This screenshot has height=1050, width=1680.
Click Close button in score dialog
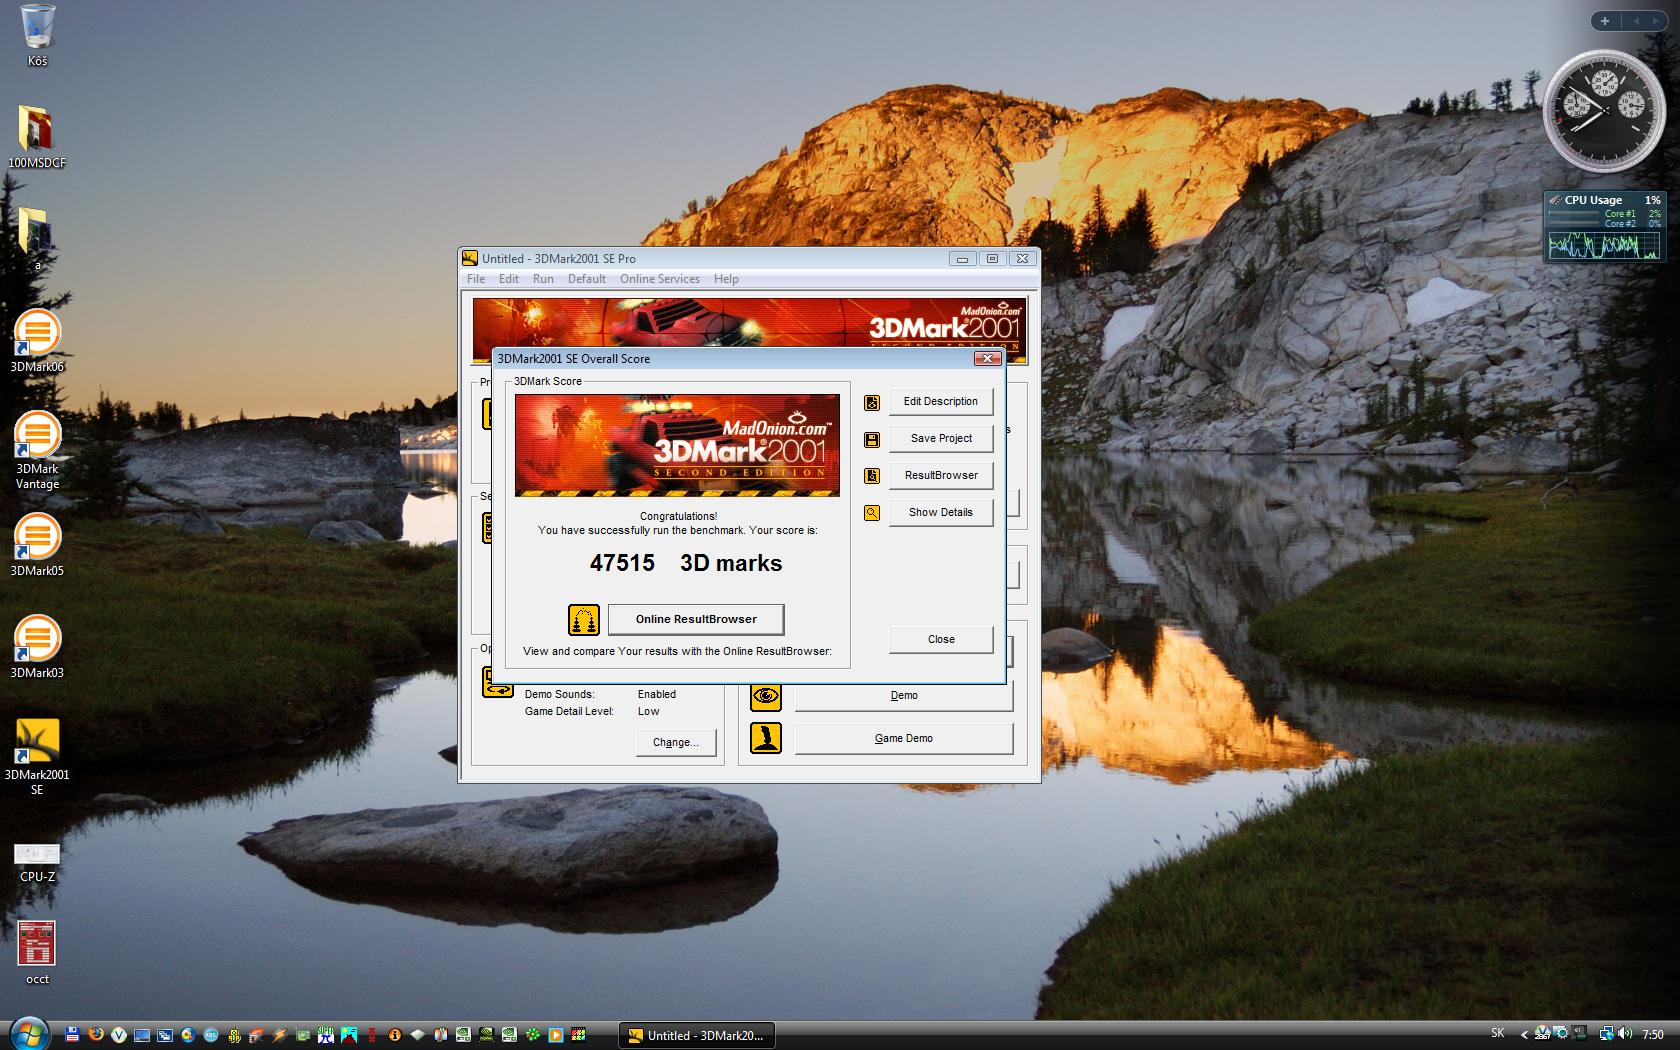click(x=941, y=640)
